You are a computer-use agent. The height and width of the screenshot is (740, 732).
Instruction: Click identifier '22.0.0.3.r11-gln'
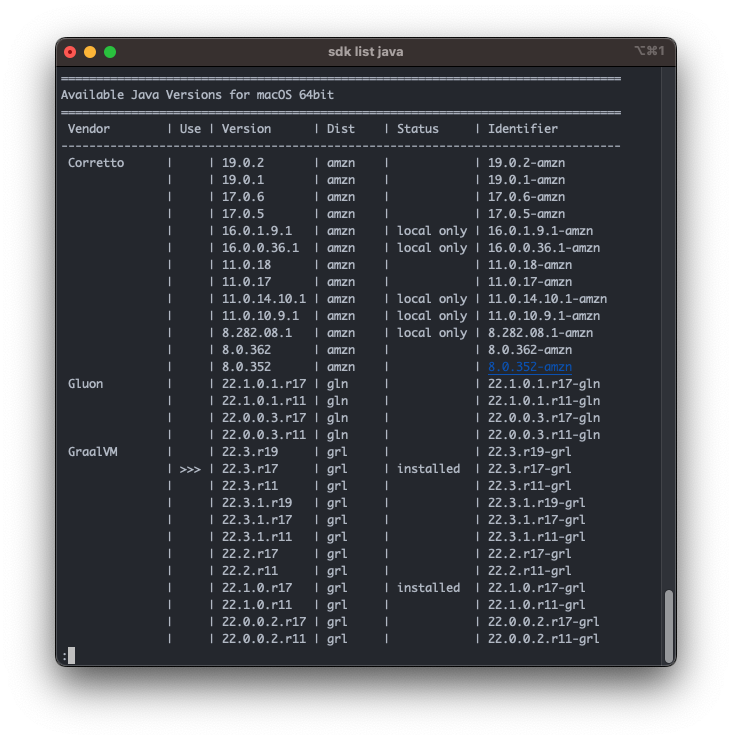point(544,435)
